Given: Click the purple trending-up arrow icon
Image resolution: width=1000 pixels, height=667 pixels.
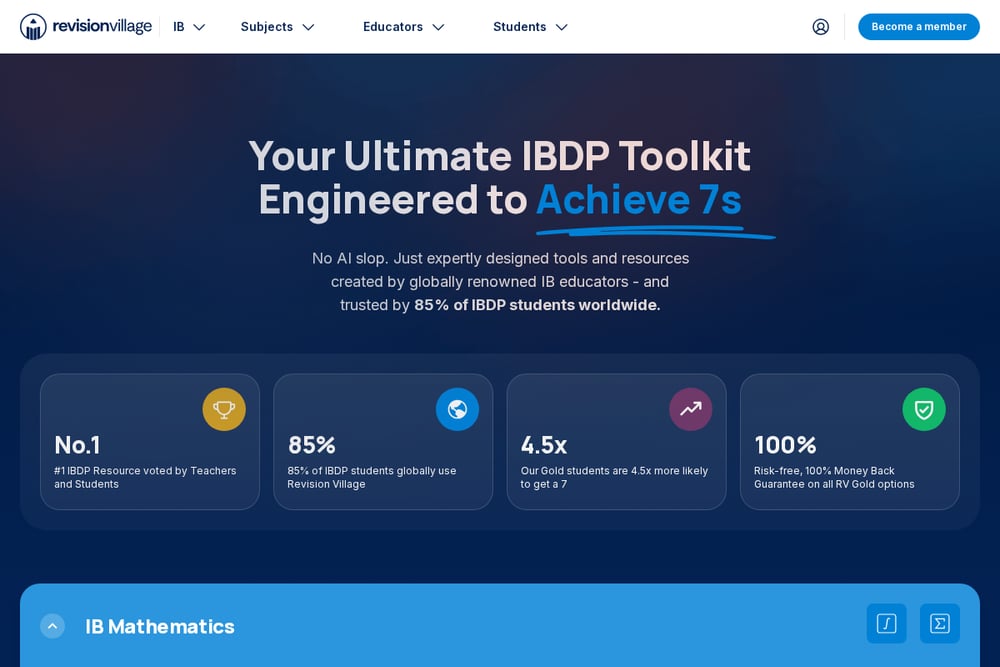Looking at the screenshot, I should click(x=691, y=409).
